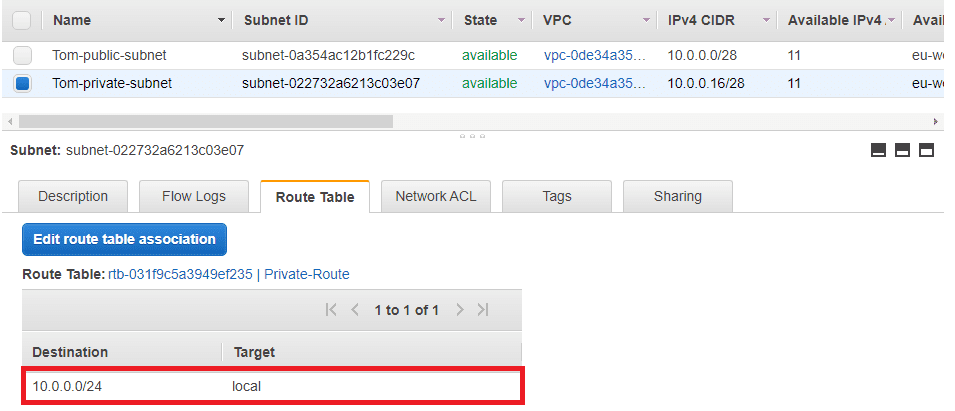Switch to bottom-docked small panel layout icon
This screenshot has width=955, height=411.
click(x=879, y=150)
